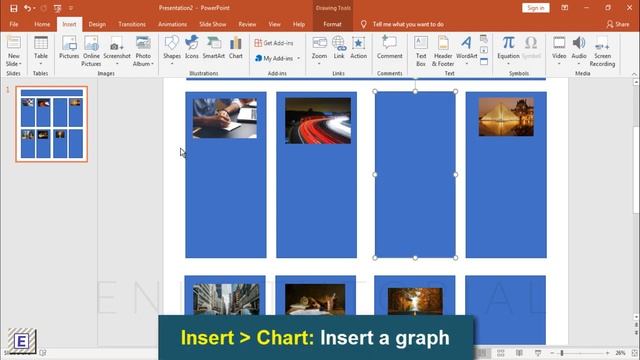Select the handwriting photo on the slide

(x=225, y=118)
